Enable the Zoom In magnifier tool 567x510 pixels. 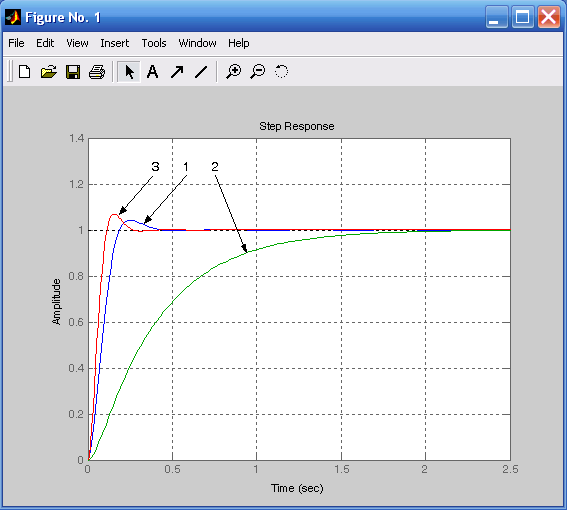[234, 72]
